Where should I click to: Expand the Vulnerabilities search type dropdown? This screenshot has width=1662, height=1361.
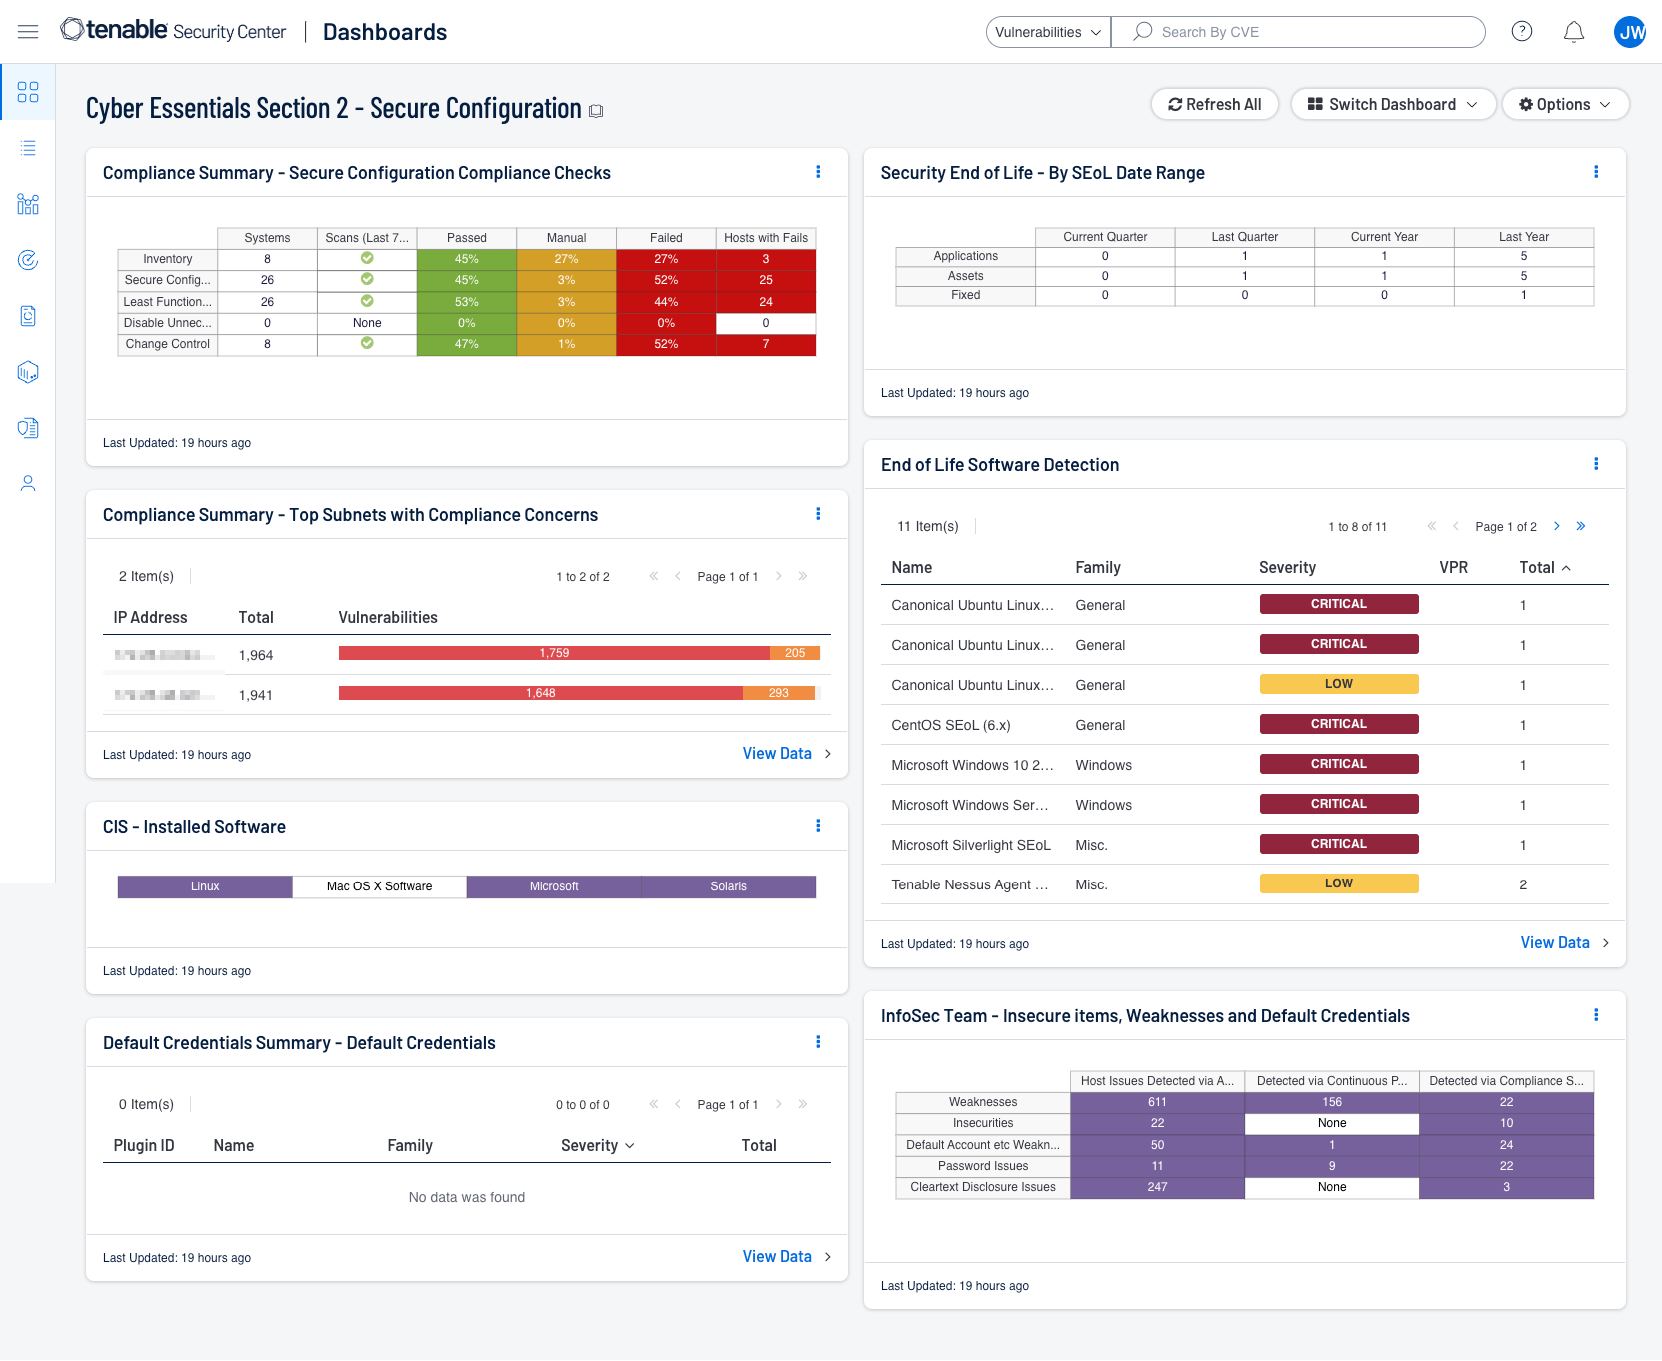(x=1047, y=32)
